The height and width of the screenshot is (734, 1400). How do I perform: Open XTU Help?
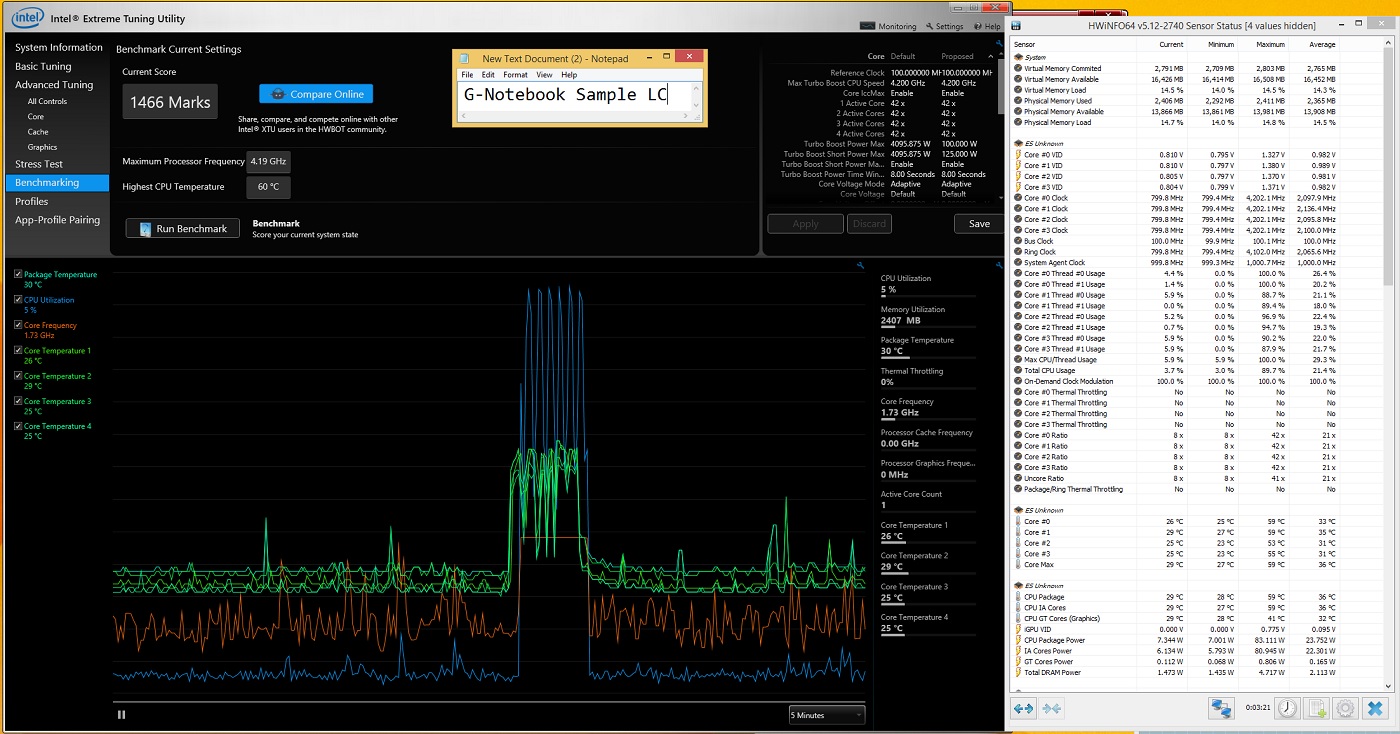click(986, 26)
